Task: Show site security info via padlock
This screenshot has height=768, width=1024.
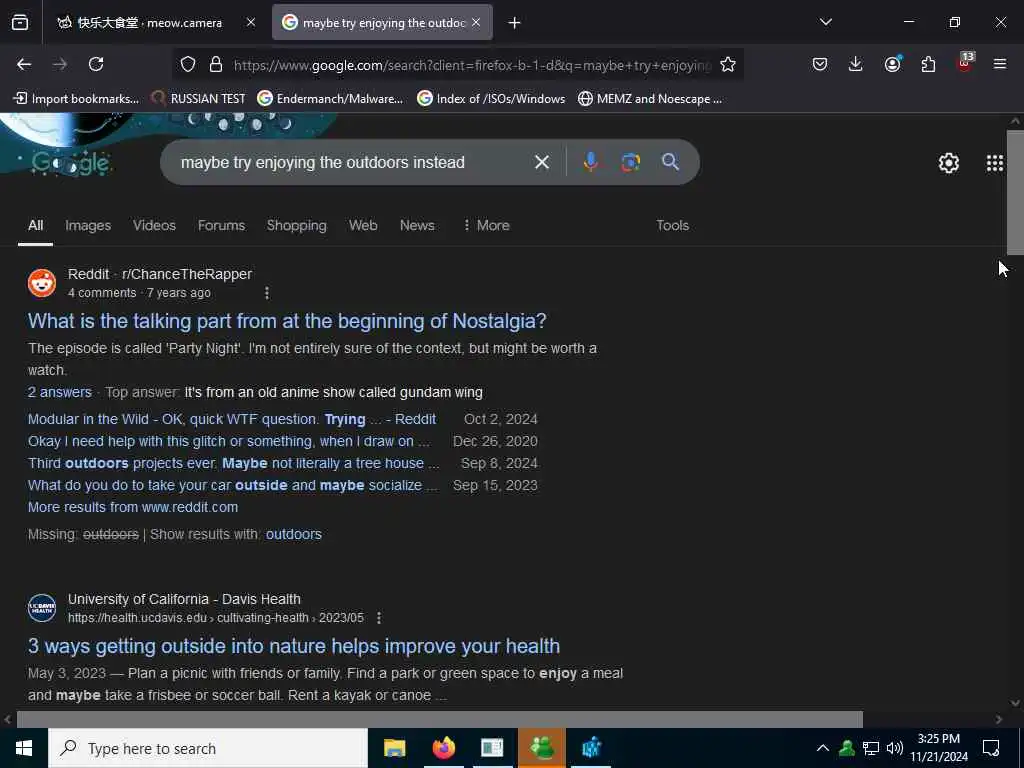Action: [216, 64]
